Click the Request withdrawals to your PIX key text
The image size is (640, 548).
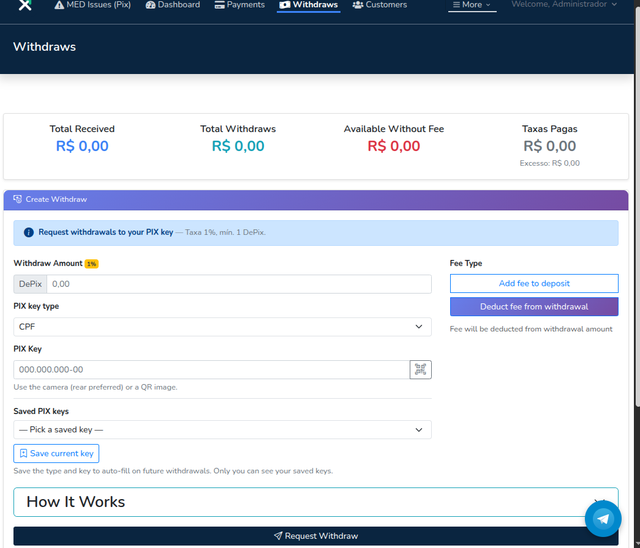106,232
